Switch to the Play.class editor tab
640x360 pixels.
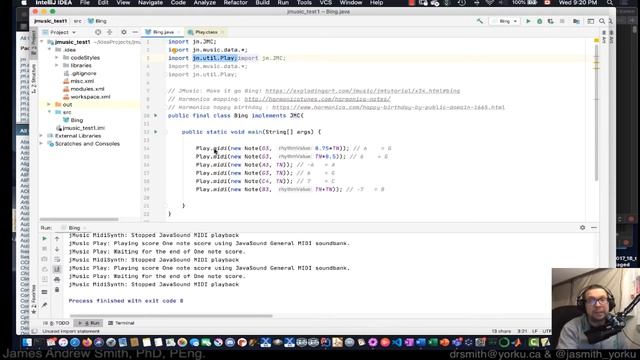pyautogui.click(x=206, y=32)
